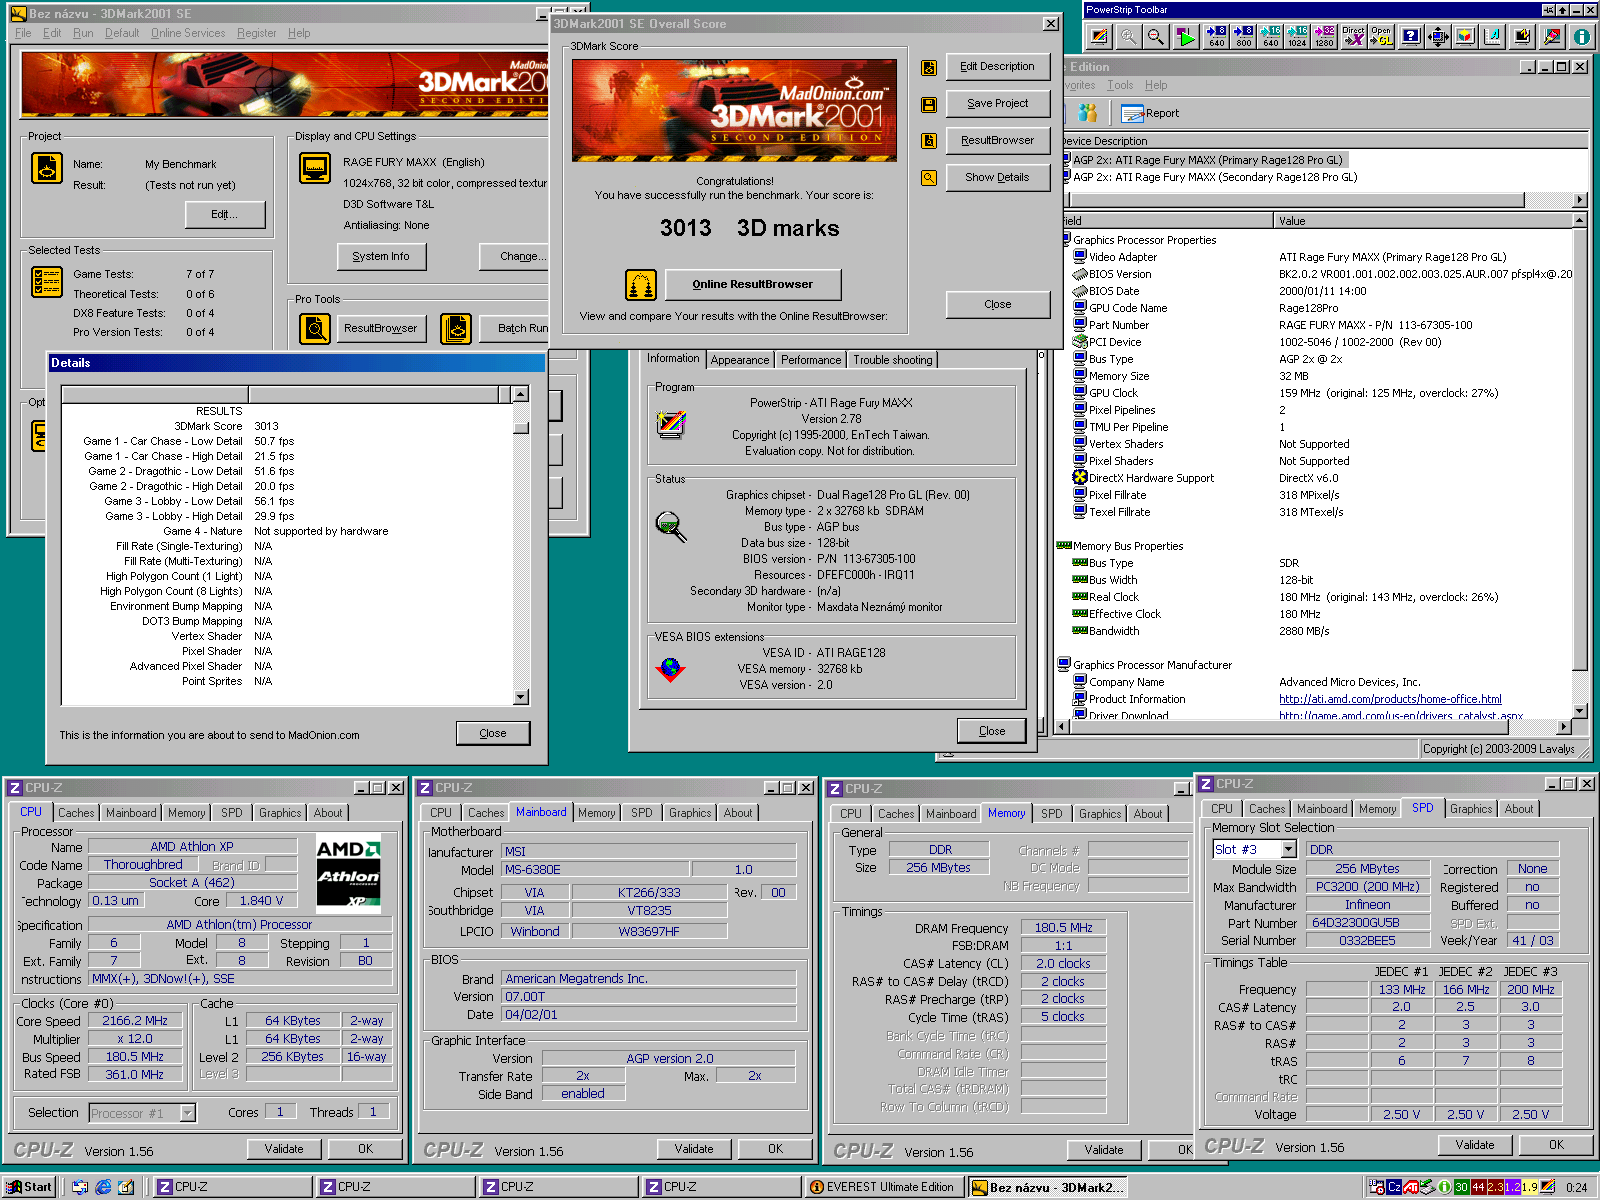
Task: Click the monitor lightning icon in PowerStrip toolbar
Action: tap(1522, 37)
